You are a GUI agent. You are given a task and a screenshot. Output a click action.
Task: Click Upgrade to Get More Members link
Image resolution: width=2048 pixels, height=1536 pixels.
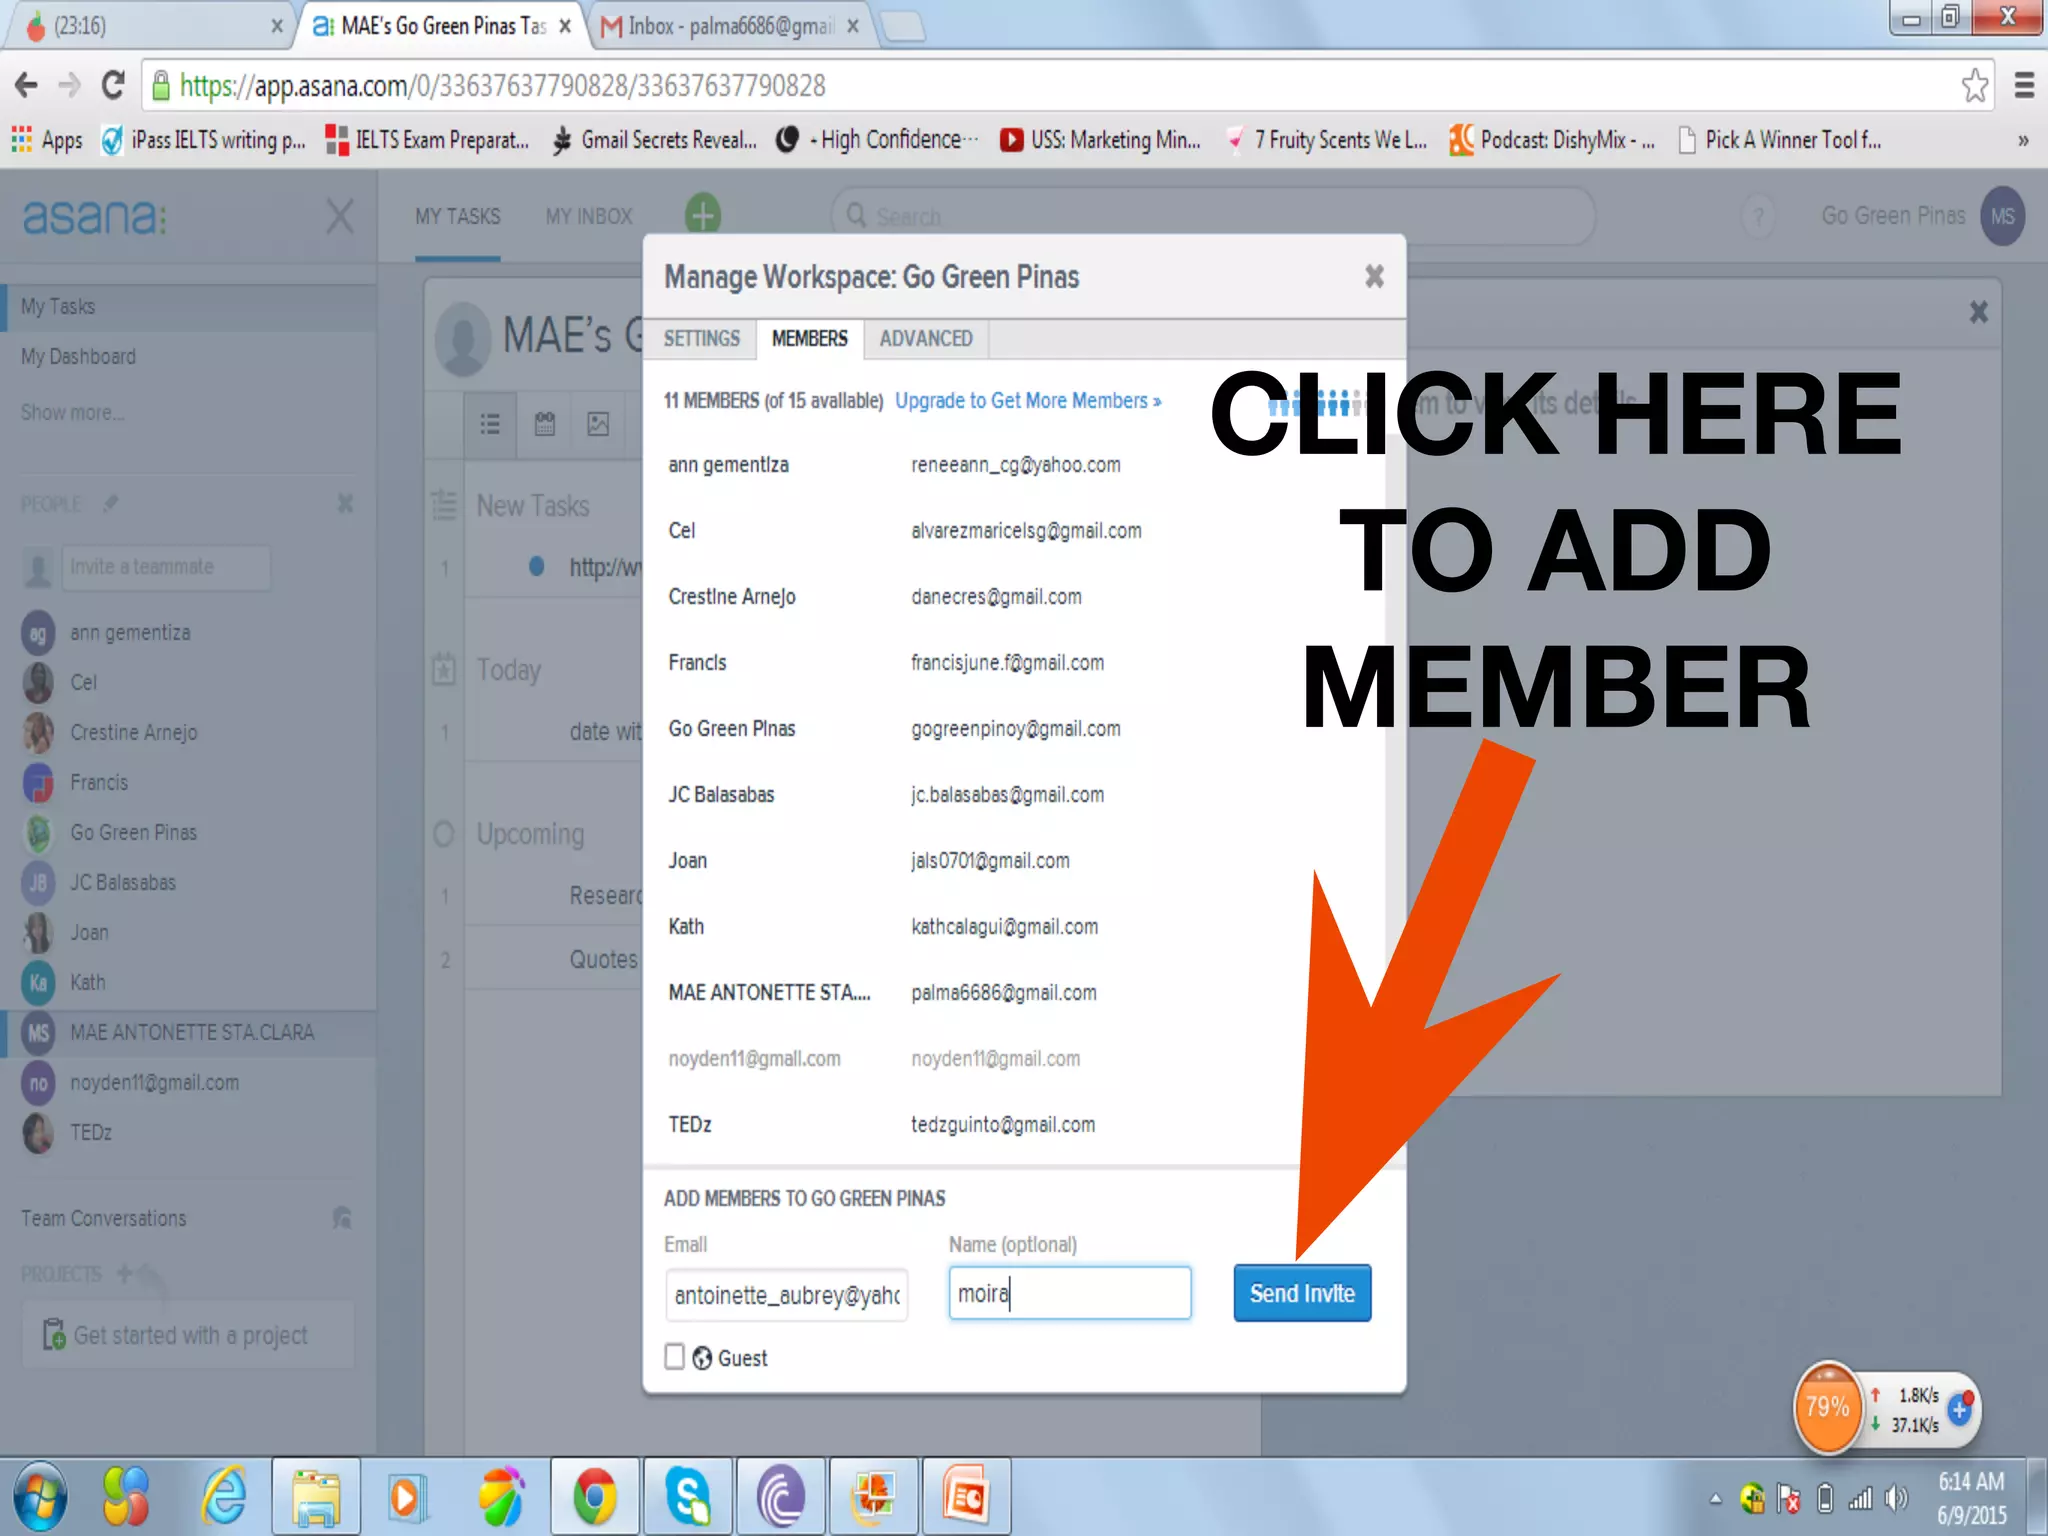1028,400
